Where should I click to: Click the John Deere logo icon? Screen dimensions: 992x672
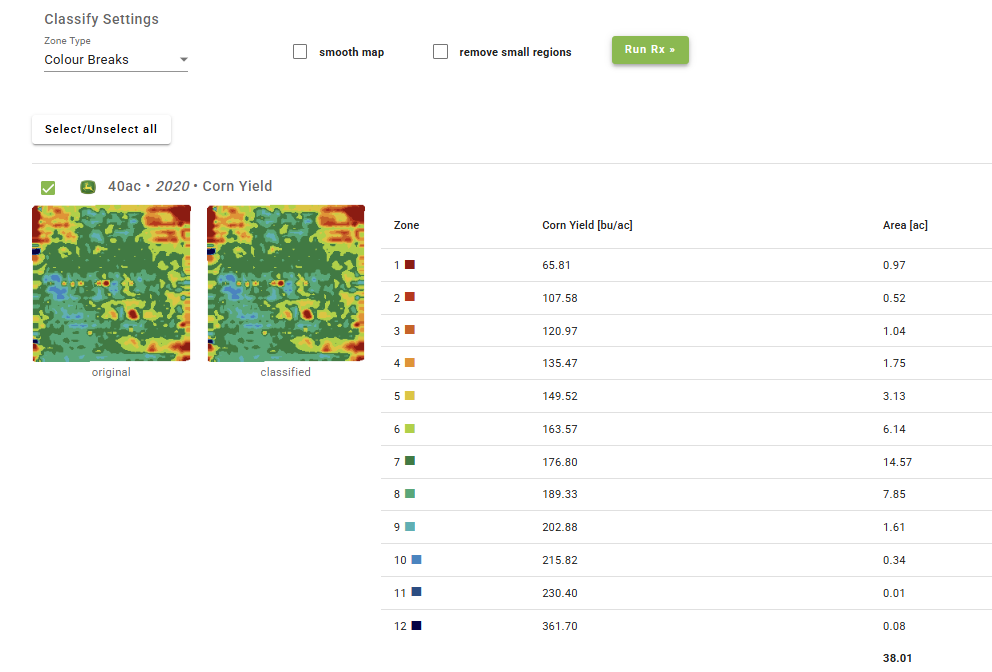88,187
